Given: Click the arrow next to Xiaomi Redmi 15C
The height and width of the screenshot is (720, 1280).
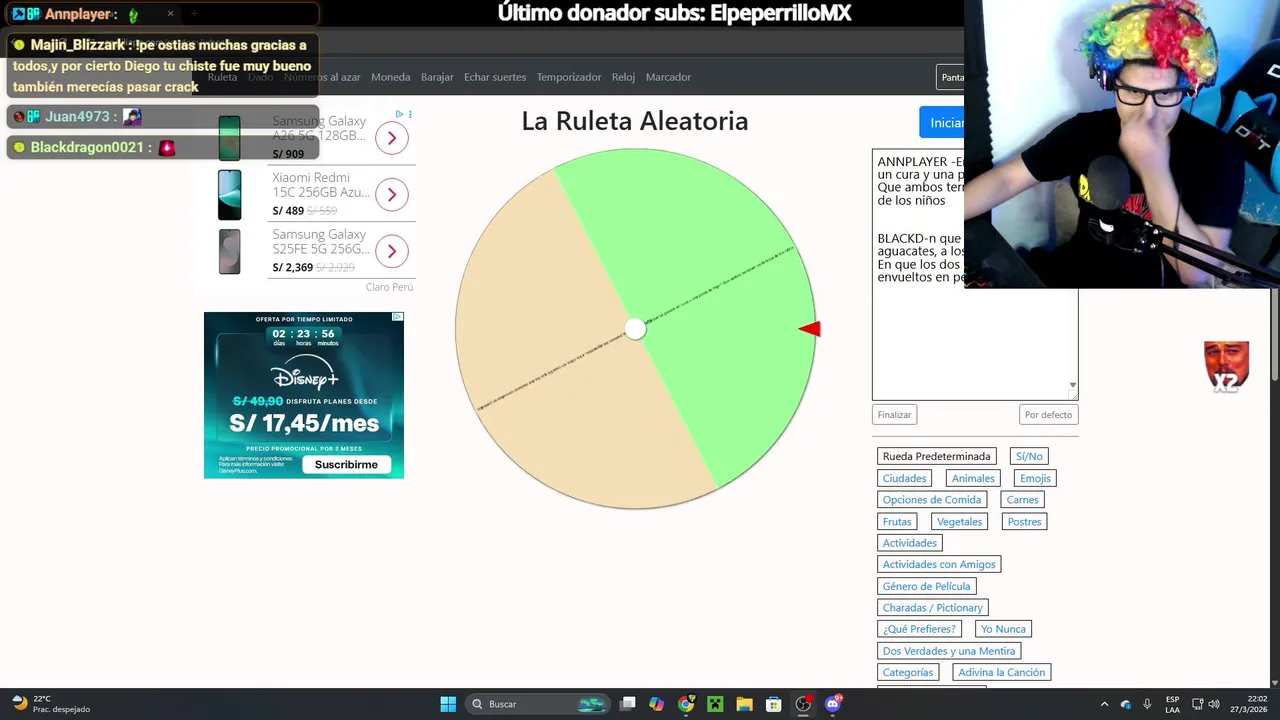Looking at the screenshot, I should tap(392, 195).
